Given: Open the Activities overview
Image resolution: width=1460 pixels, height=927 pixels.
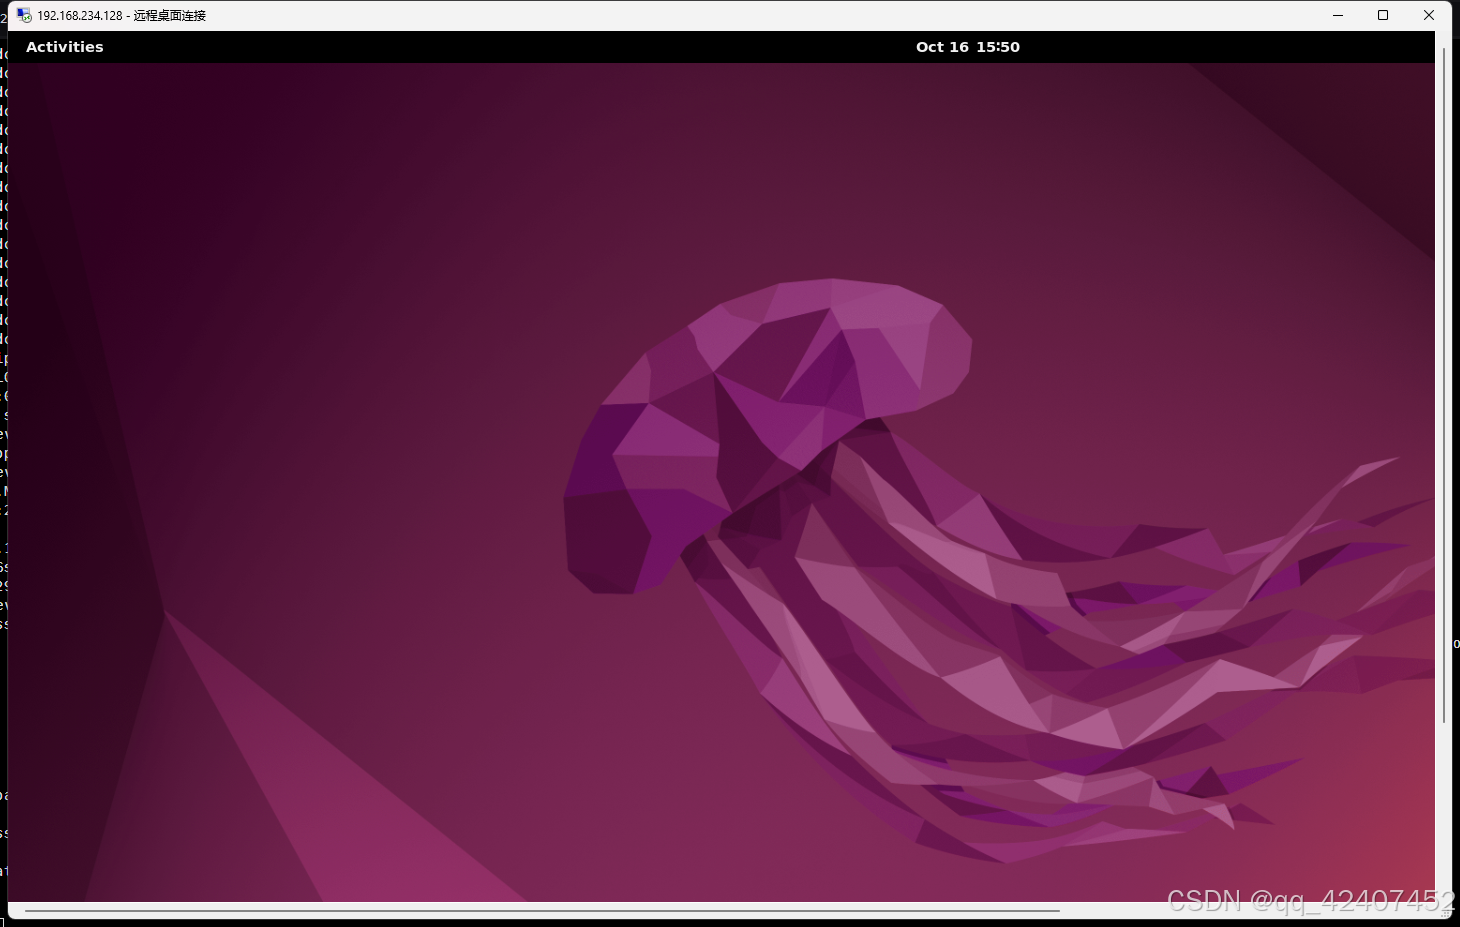Looking at the screenshot, I should point(65,47).
